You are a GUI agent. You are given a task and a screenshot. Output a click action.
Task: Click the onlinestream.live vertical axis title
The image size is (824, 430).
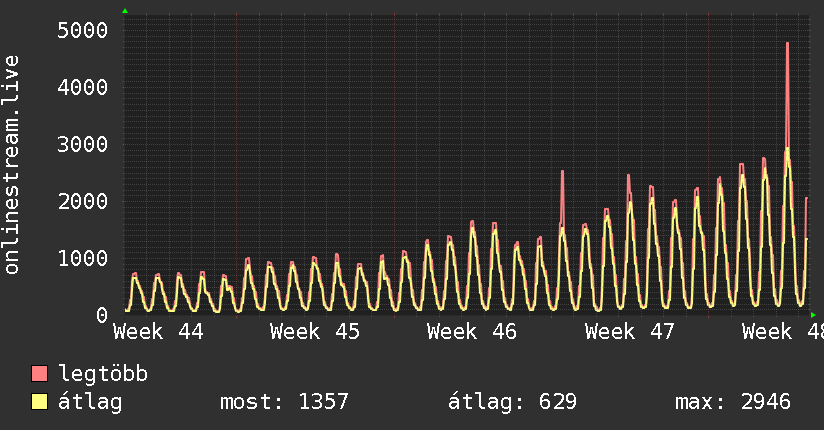coord(11,165)
